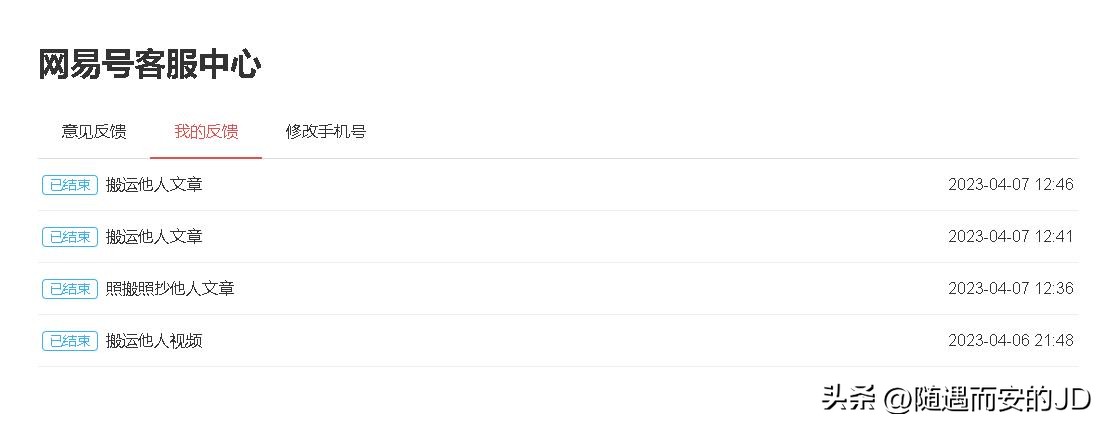Click 已结束 badge beside 搬运他人视频
This screenshot has height=425, width=1105.
click(x=70, y=341)
